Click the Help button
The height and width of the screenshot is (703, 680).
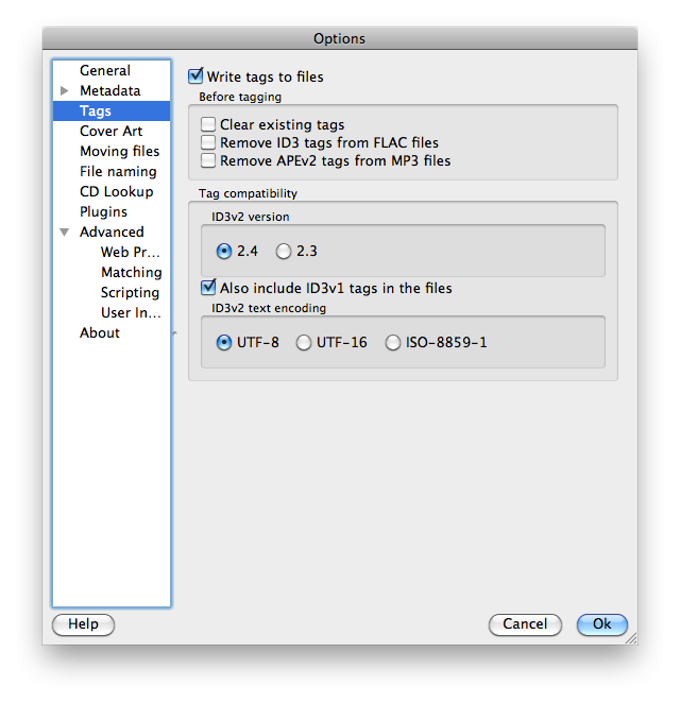coord(83,625)
